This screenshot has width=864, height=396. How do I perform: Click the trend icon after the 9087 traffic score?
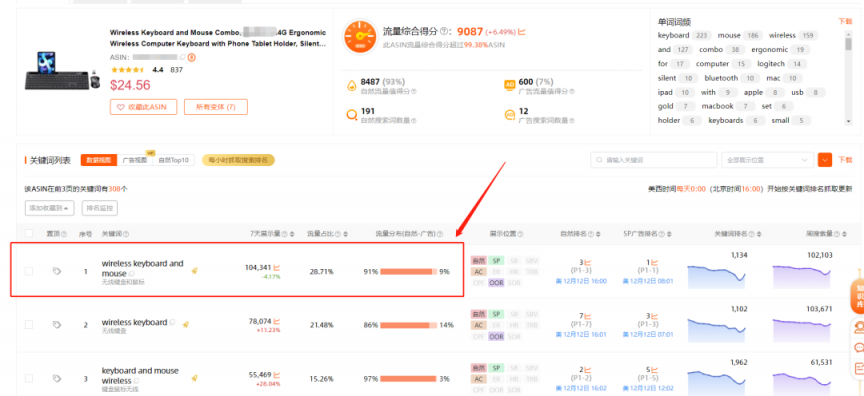pos(522,32)
